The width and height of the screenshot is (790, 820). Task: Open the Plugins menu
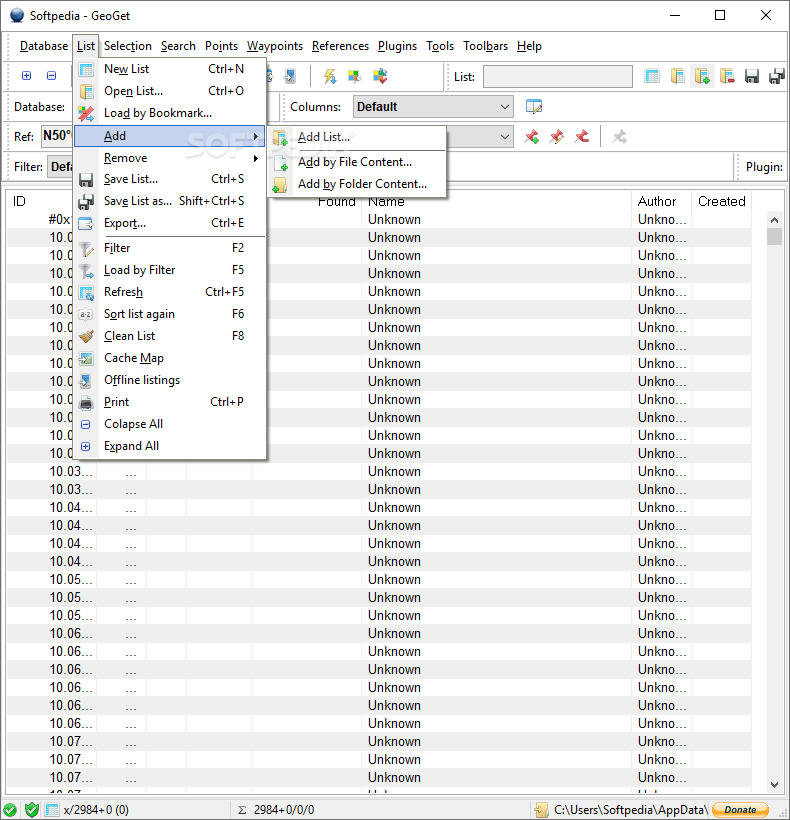point(397,46)
